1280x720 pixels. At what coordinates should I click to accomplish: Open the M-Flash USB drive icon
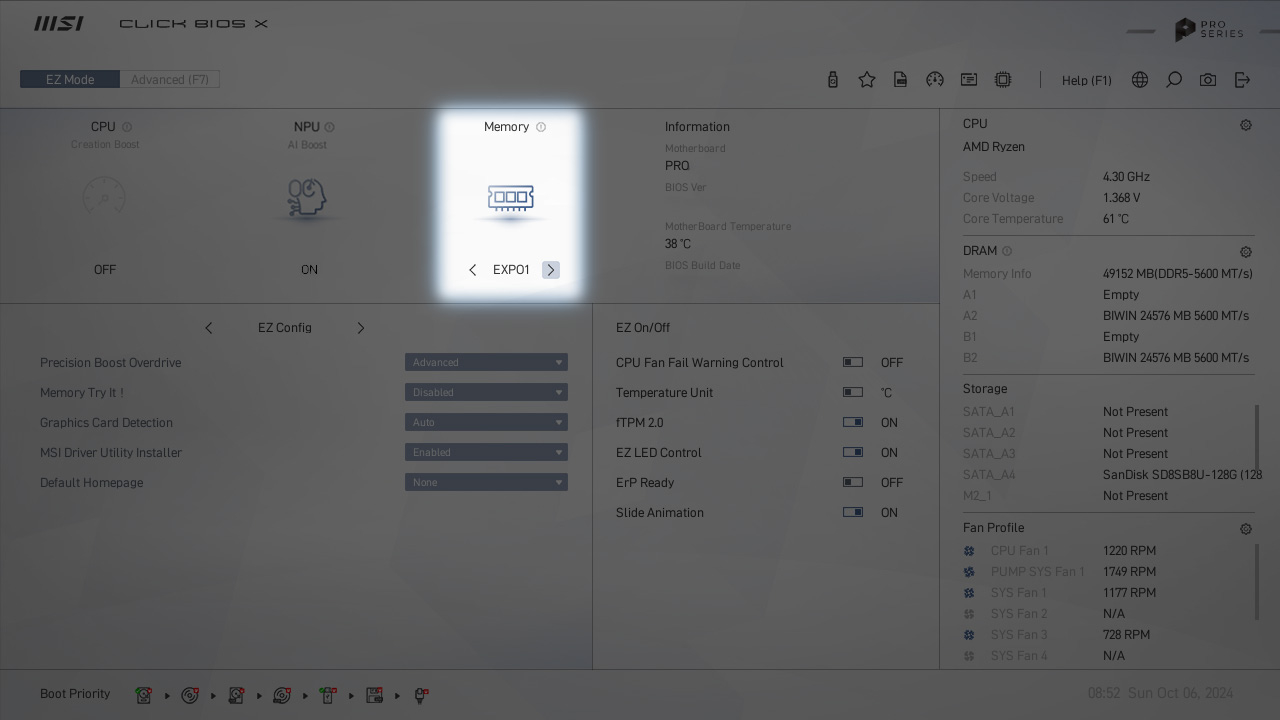(833, 80)
